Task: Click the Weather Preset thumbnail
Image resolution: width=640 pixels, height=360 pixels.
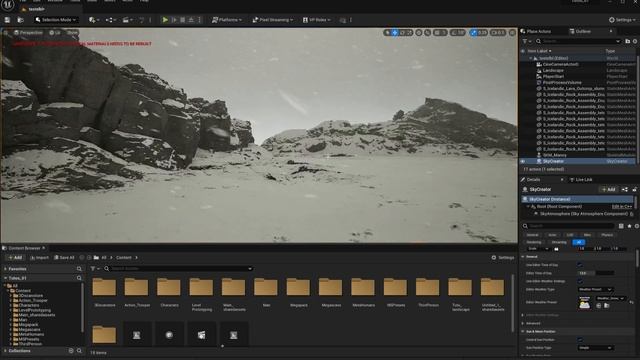Action: tap(584, 303)
